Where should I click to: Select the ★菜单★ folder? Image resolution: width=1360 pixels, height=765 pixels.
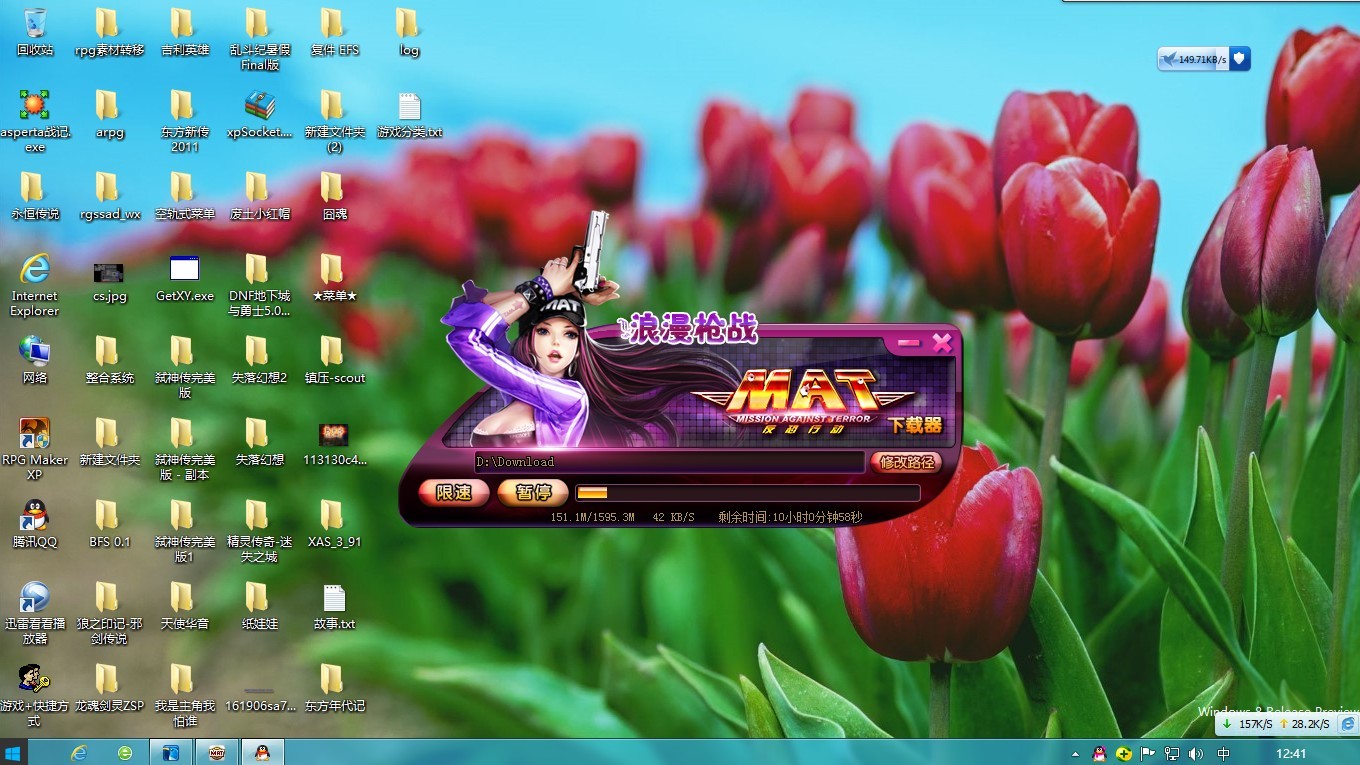click(334, 278)
